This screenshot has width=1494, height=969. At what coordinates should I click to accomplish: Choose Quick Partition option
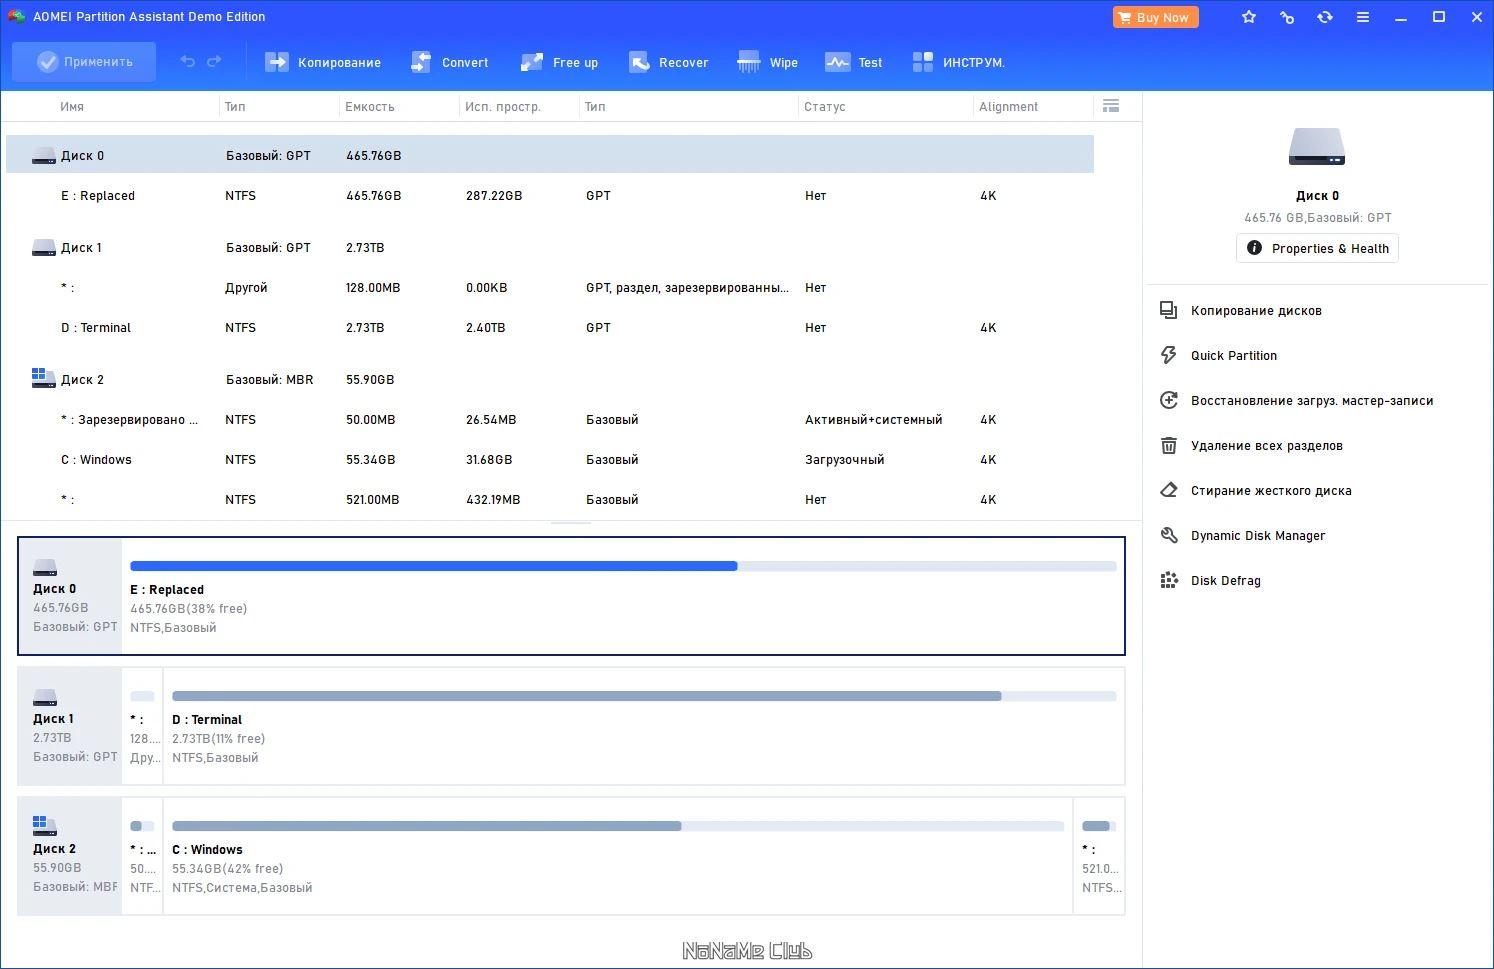tap(1233, 355)
